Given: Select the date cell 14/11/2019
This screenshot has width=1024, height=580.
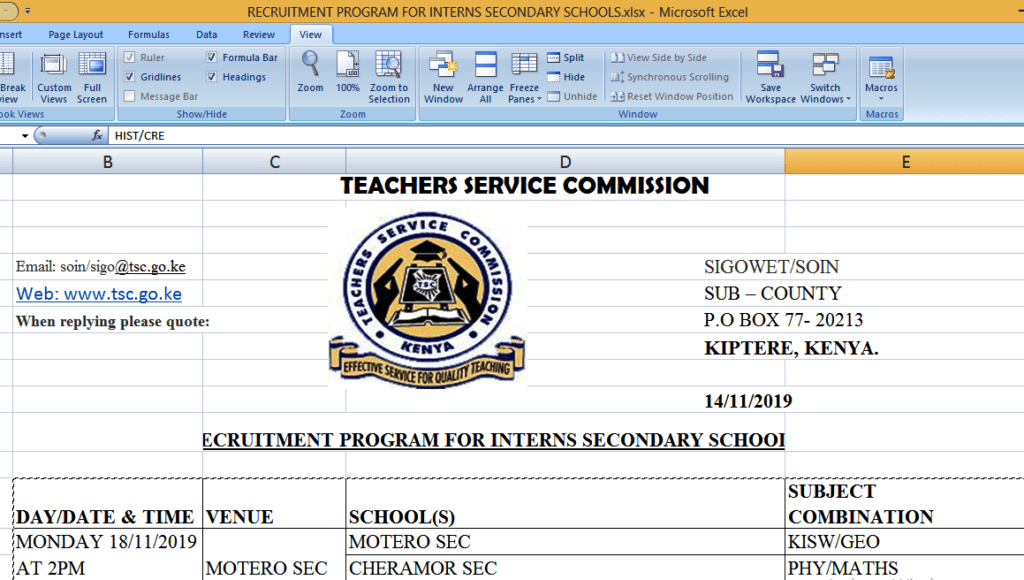Looking at the screenshot, I should click(x=748, y=401).
